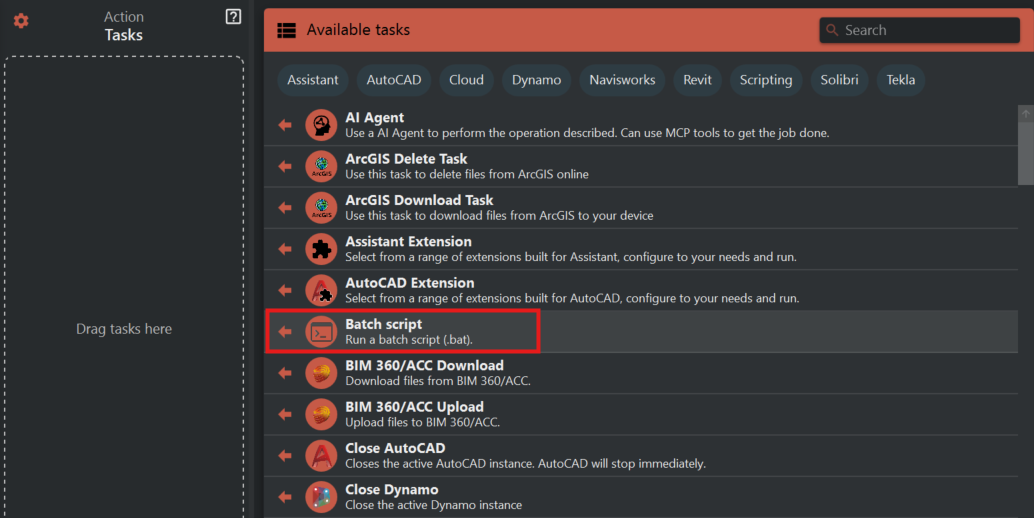Viewport: 1034px width, 518px height.
Task: Add Close Dynamo using its arrow
Action: [285, 498]
